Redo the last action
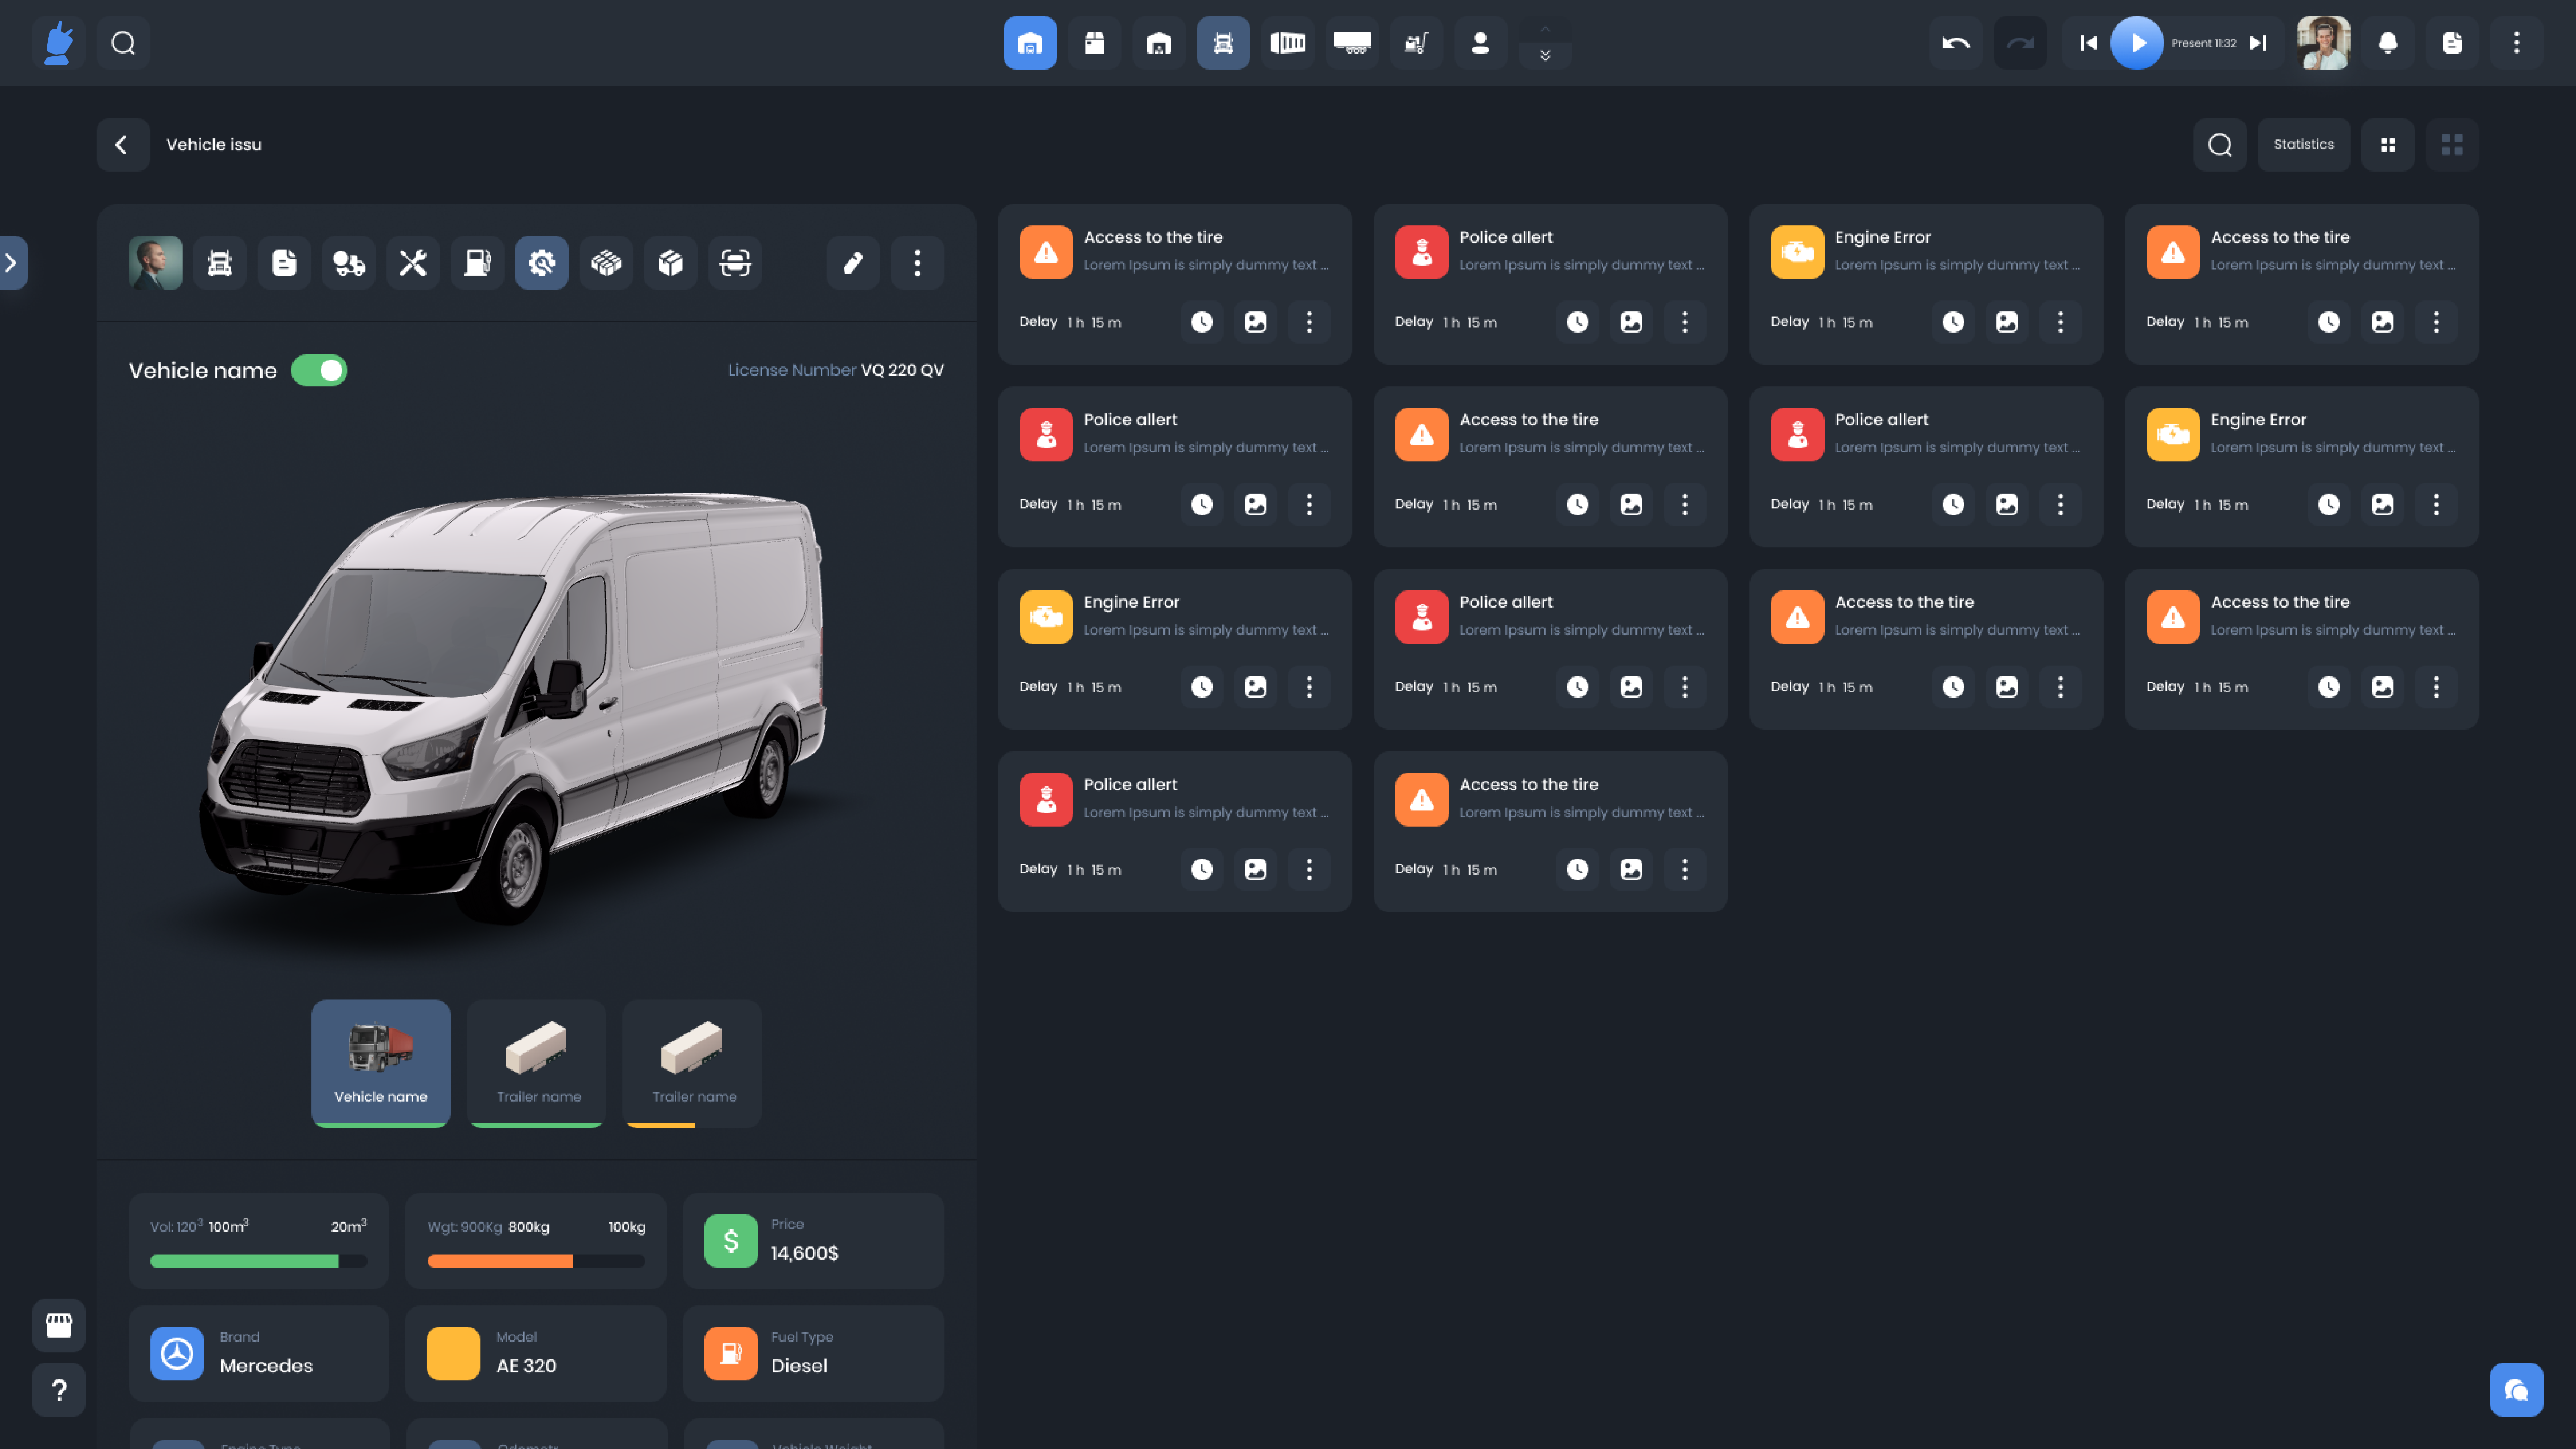Image resolution: width=2576 pixels, height=1449 pixels. pyautogui.click(x=2020, y=43)
